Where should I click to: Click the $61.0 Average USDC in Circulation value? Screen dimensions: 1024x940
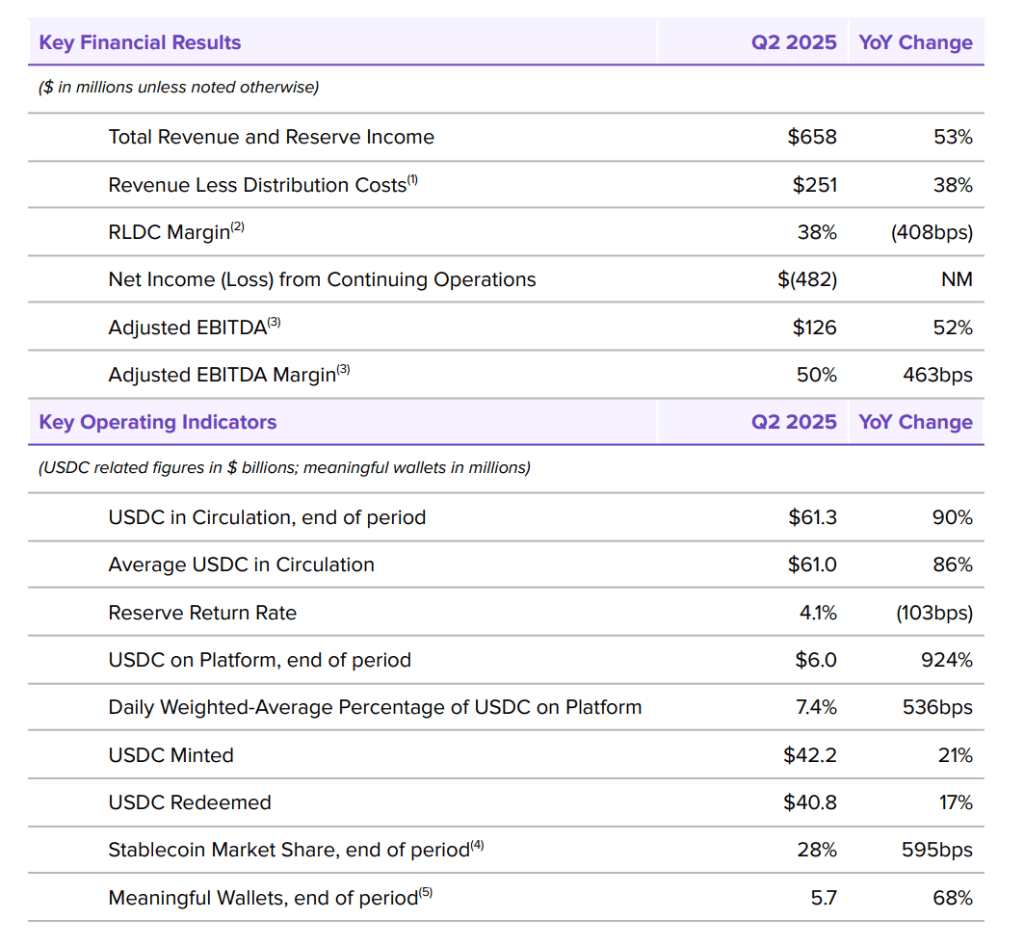pos(812,565)
